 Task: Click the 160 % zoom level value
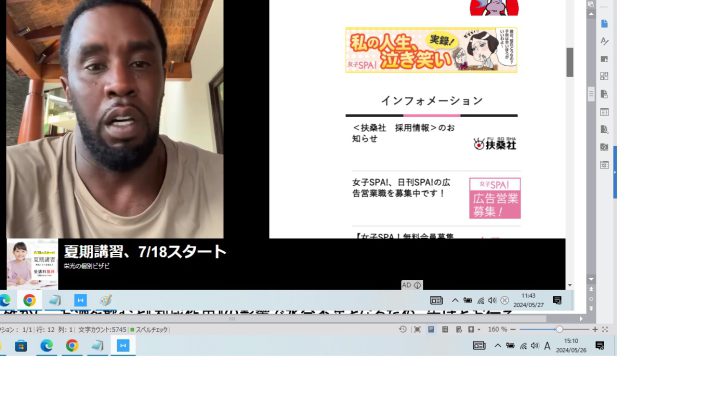pos(497,329)
